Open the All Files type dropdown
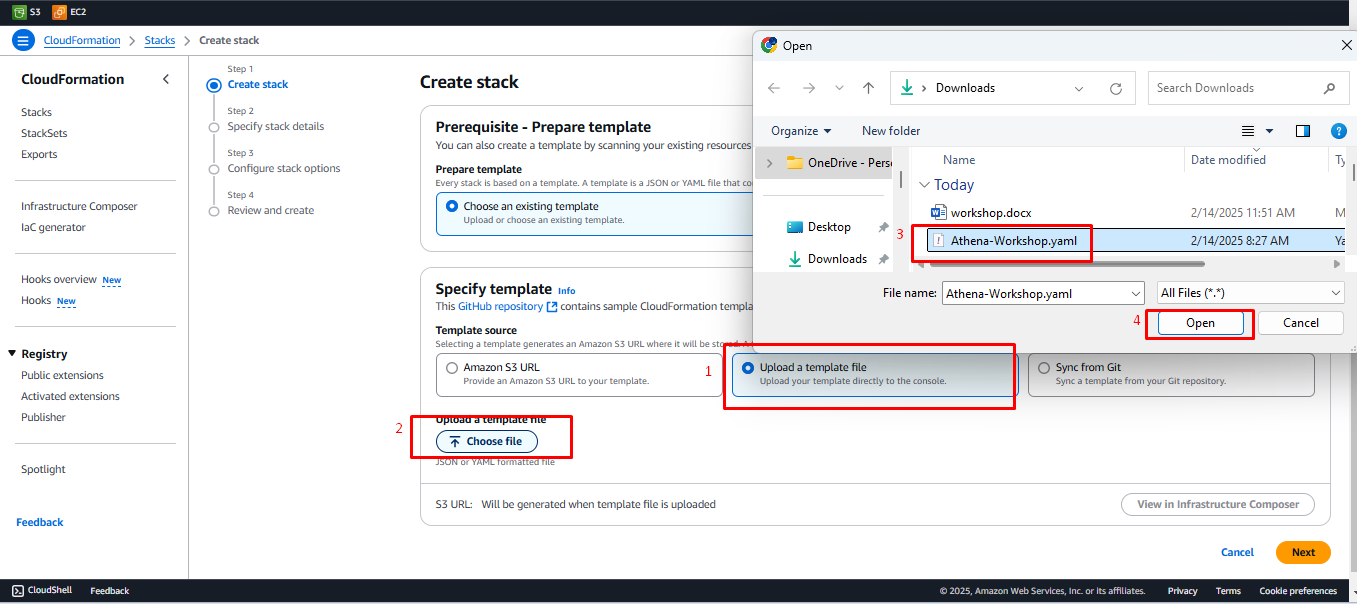1357x604 pixels. 1250,293
